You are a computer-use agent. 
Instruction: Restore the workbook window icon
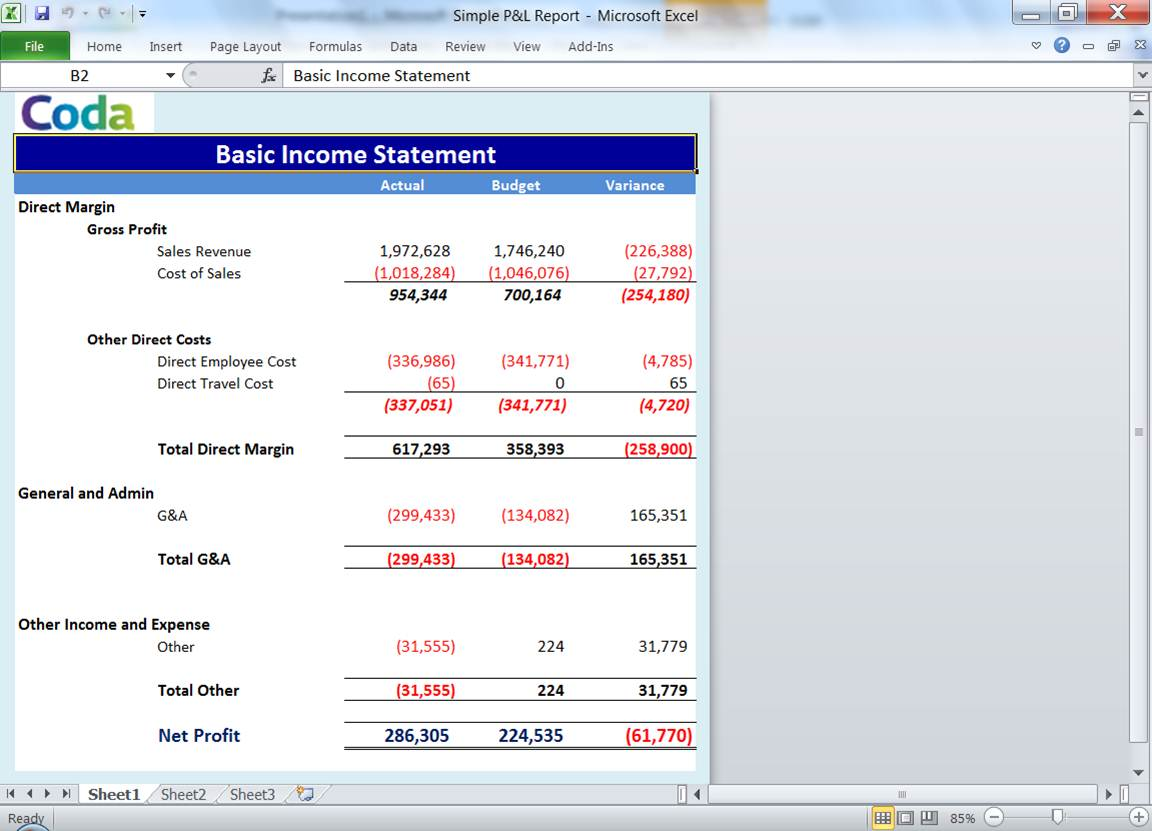[1114, 46]
